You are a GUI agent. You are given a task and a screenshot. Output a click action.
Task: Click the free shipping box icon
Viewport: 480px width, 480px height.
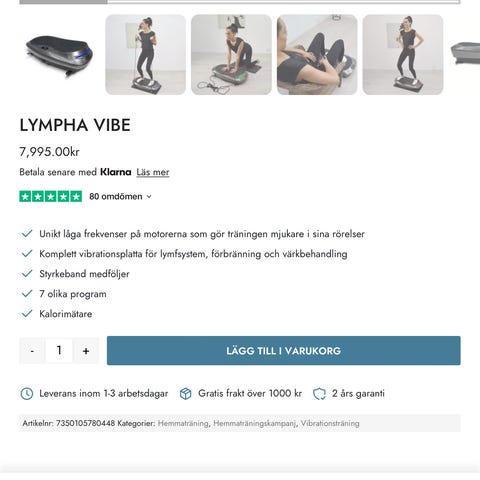click(185, 394)
